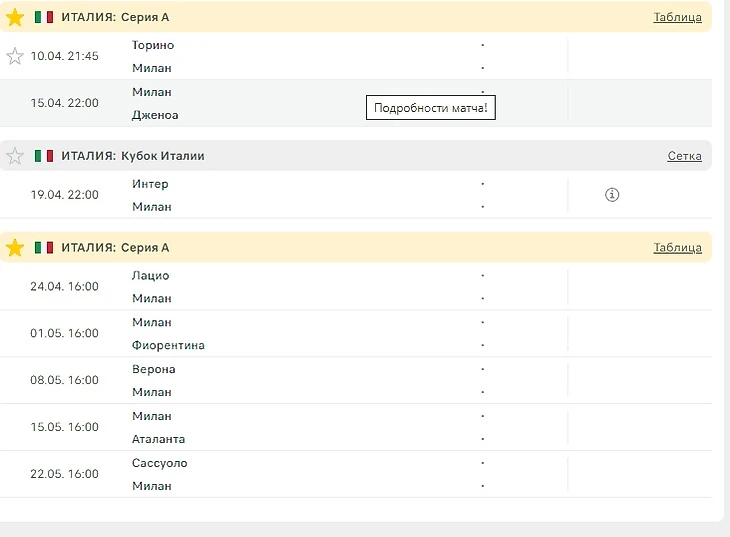Open Таблица link in second Серия А header

[x=677, y=247]
